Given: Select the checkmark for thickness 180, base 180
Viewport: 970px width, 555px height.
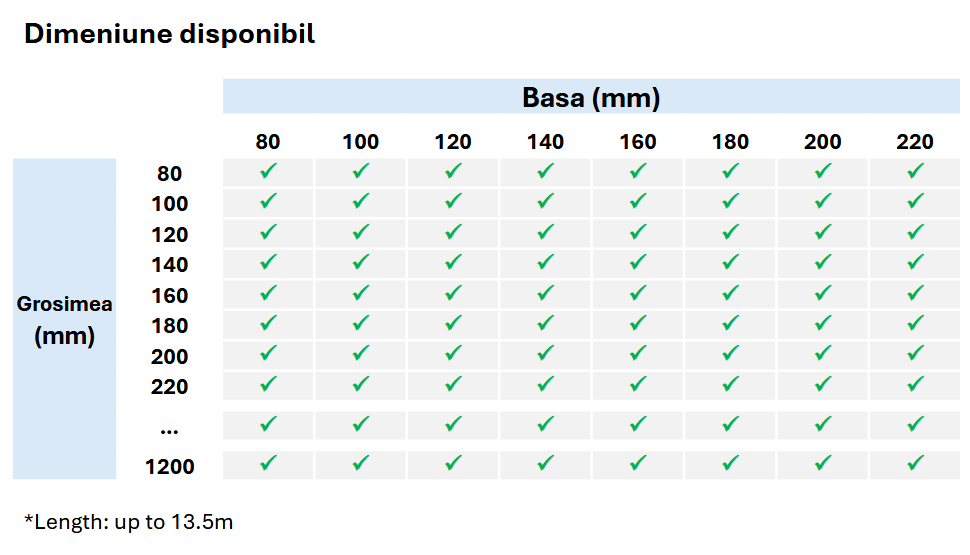Looking at the screenshot, I should coord(730,324).
